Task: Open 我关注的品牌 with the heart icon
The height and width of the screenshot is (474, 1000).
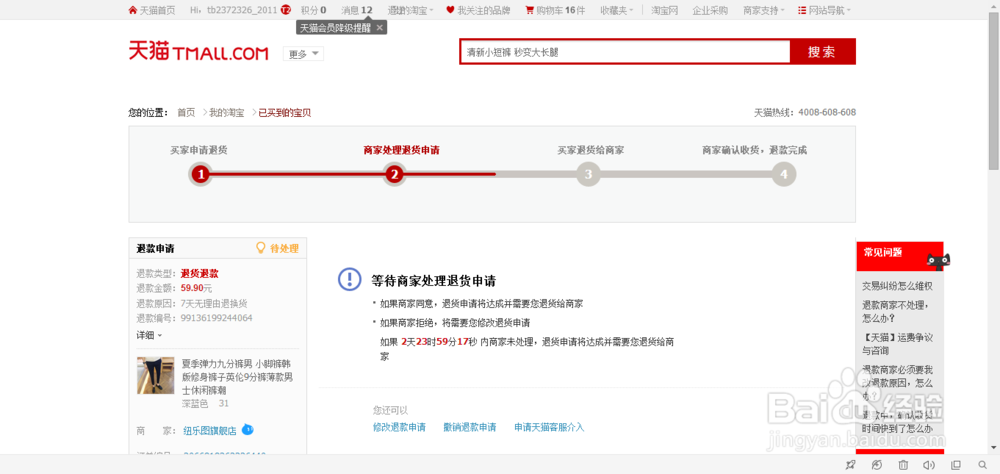Action: (478, 10)
